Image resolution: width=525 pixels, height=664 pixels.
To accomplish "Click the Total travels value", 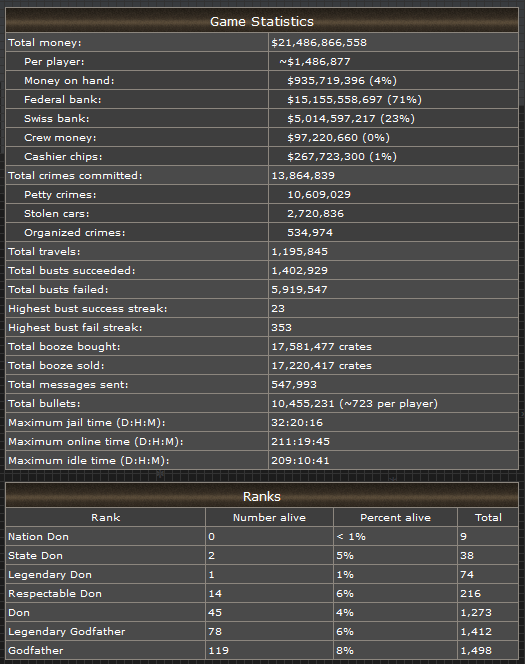I will pos(299,252).
